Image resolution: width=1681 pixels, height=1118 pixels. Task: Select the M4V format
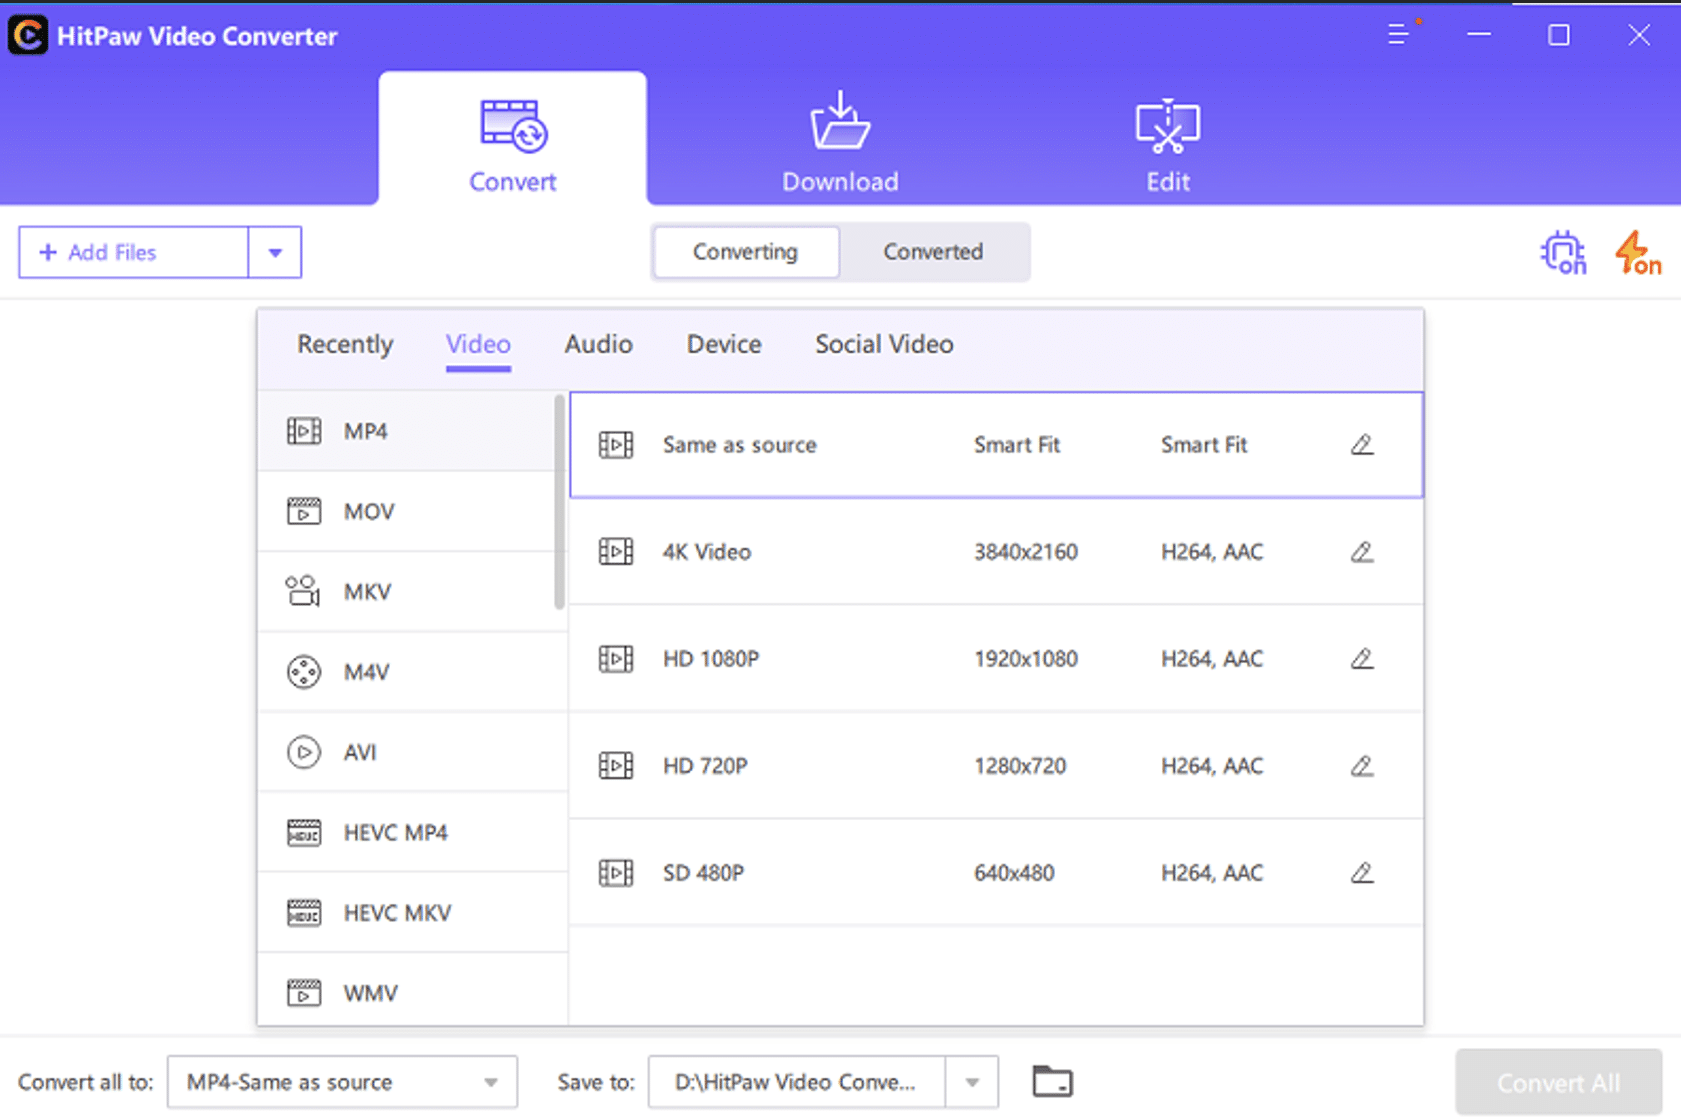412,672
